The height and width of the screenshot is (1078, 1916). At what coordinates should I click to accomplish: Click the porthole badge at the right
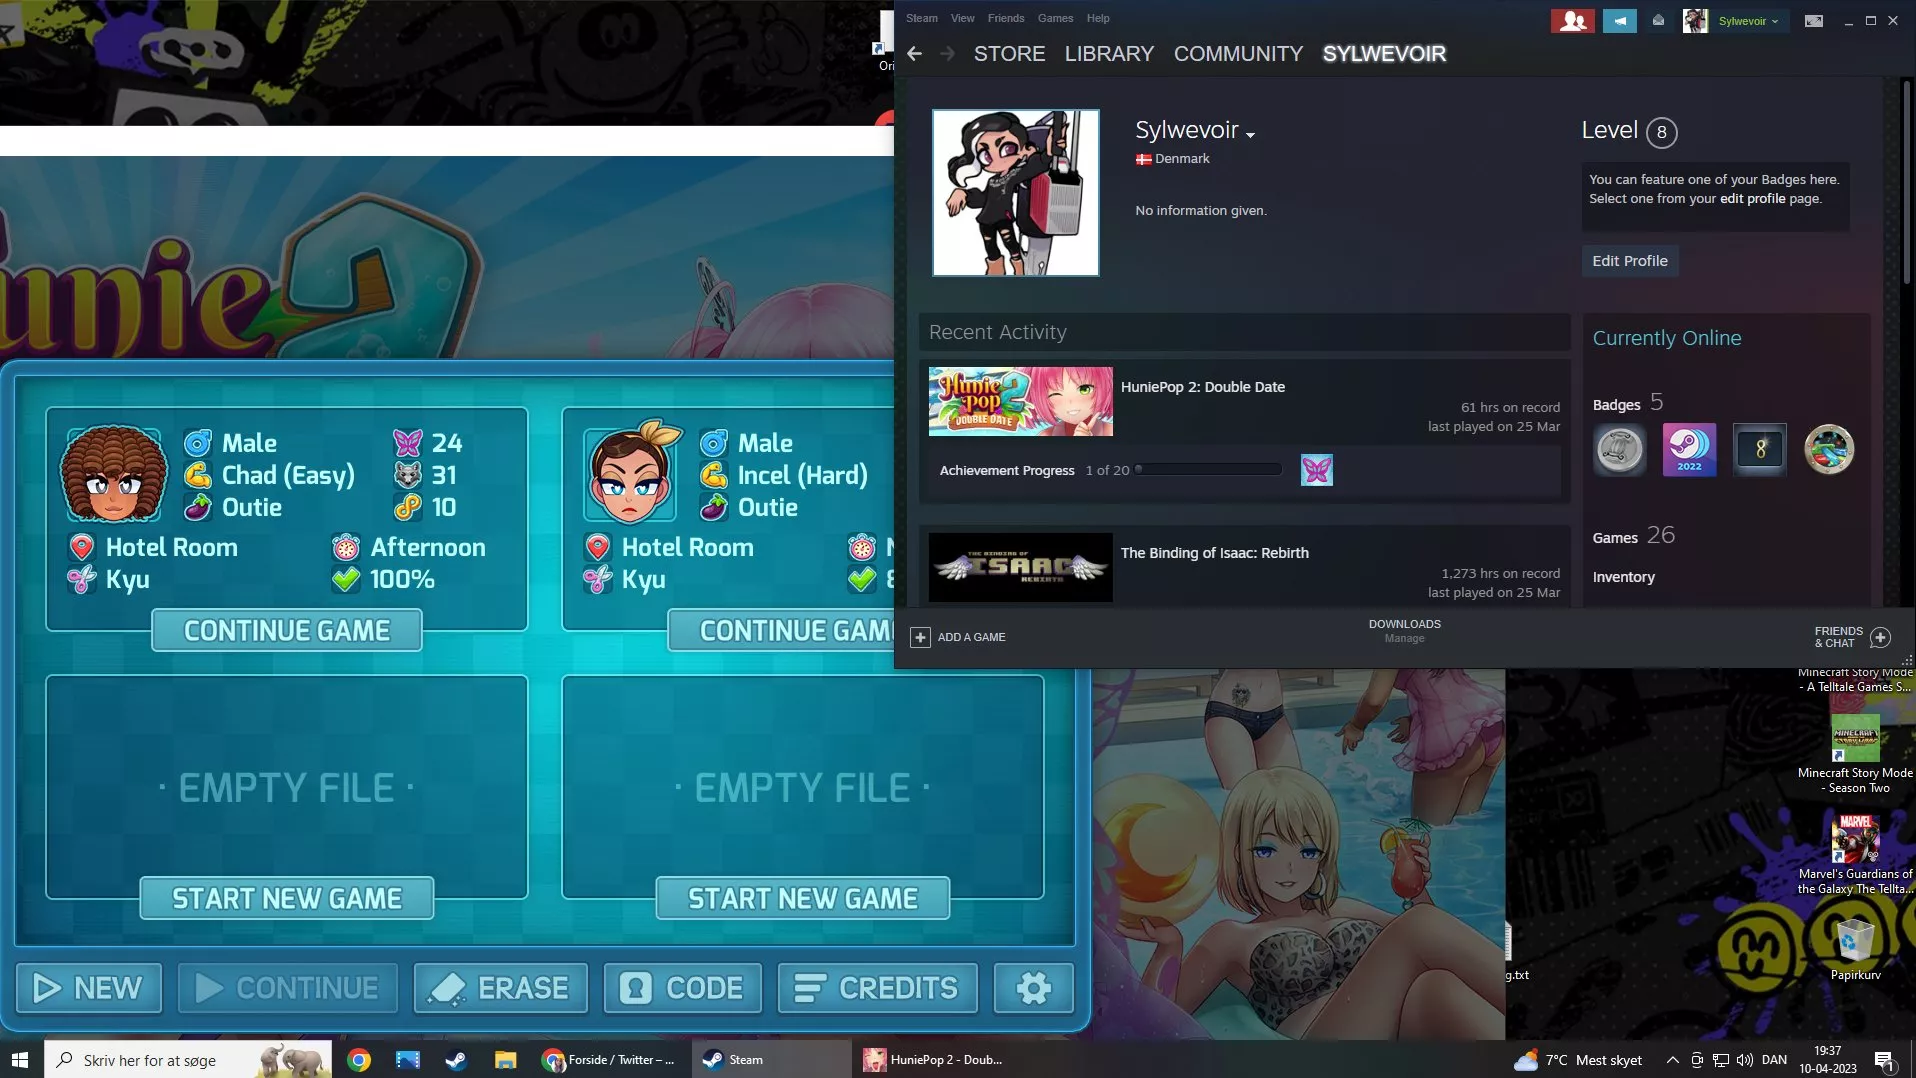point(1829,449)
